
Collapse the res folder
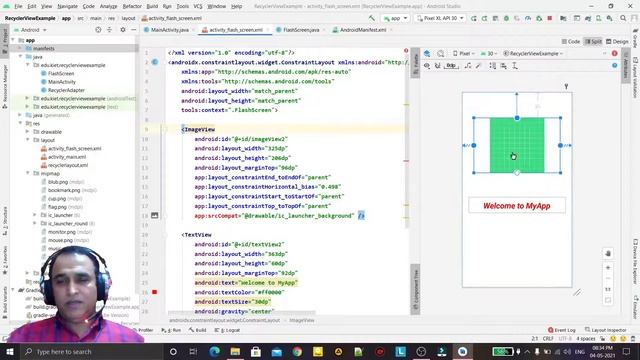coord(20,123)
